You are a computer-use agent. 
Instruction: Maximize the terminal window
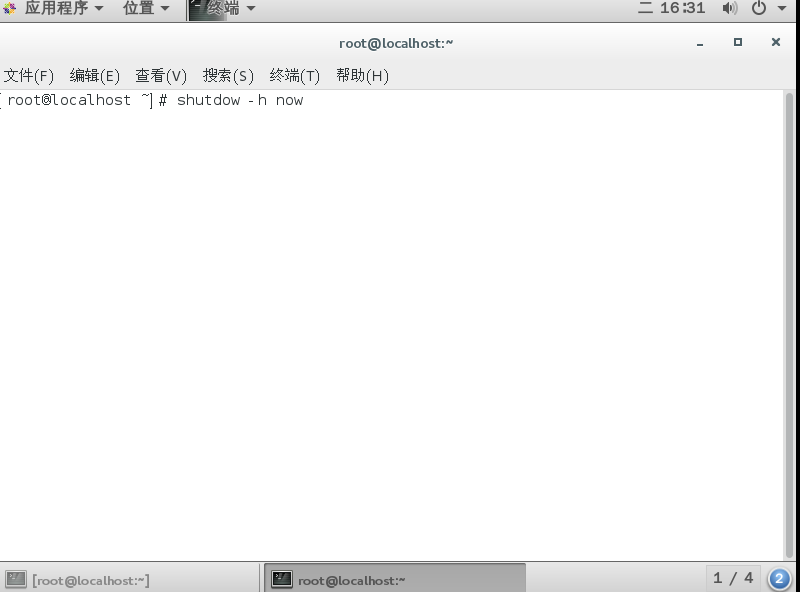click(738, 42)
